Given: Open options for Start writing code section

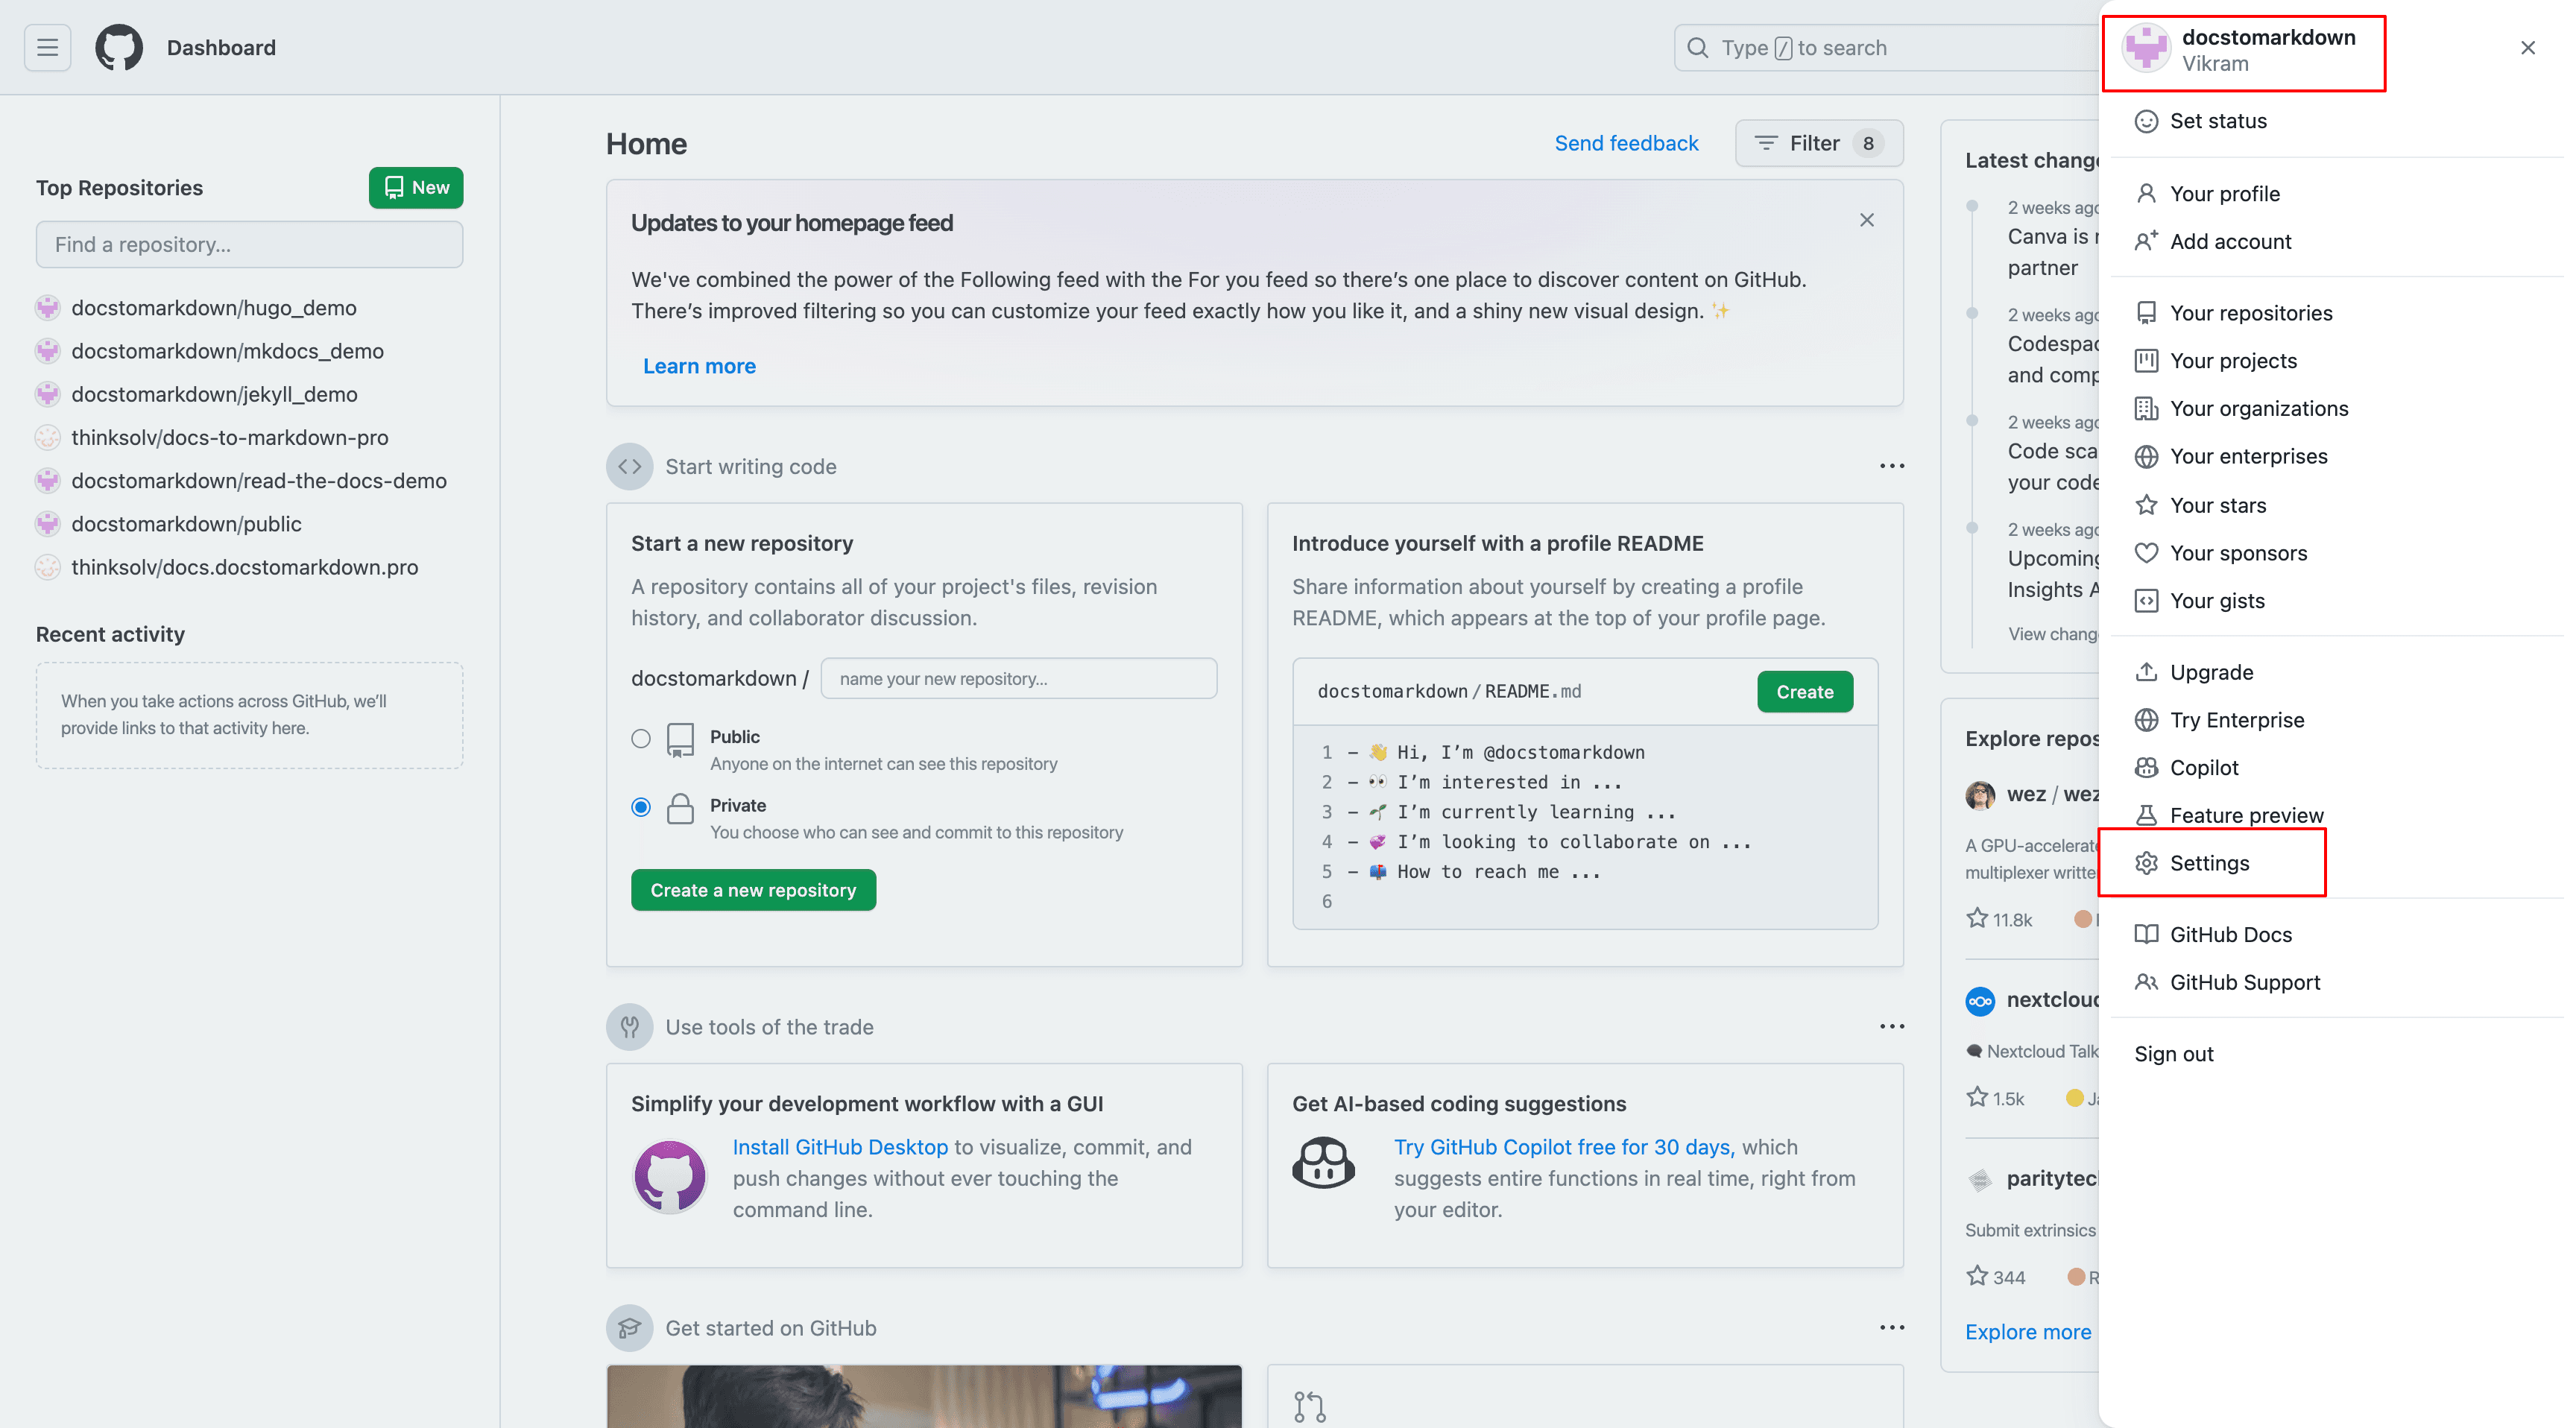Looking at the screenshot, I should click(x=1891, y=466).
